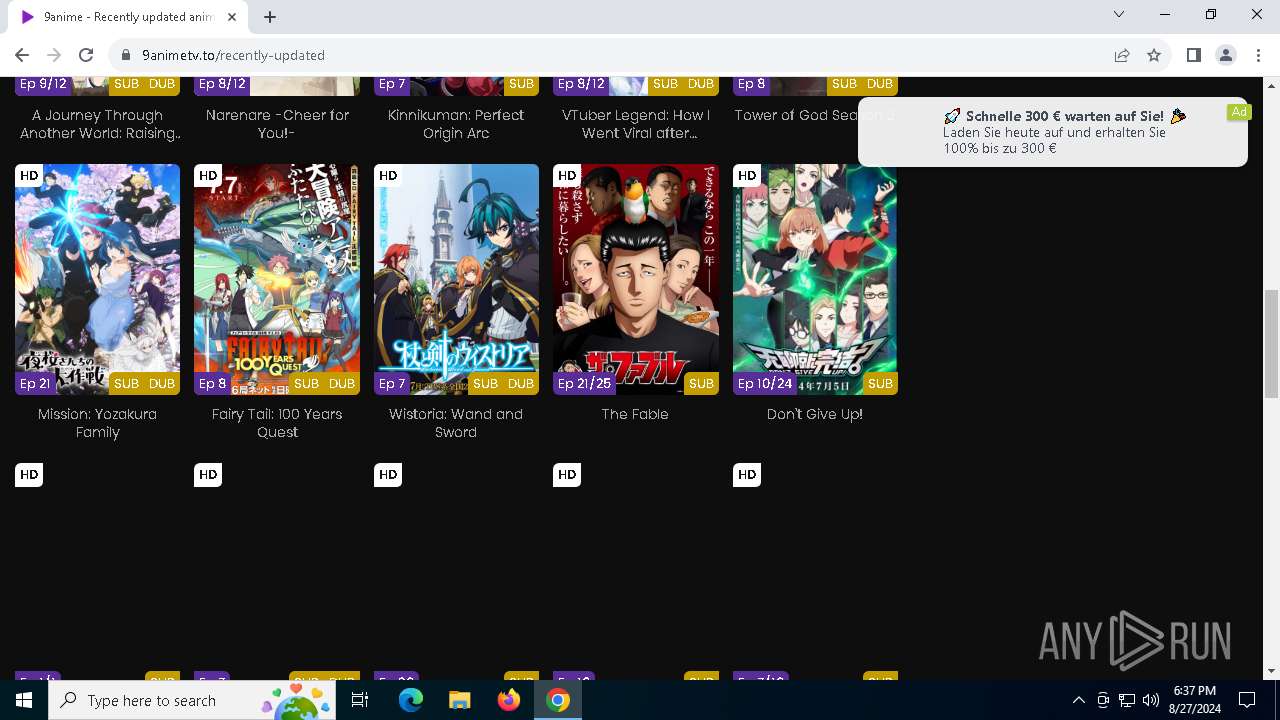Open the notification center
This screenshot has width=1280, height=720.
pos(1247,700)
